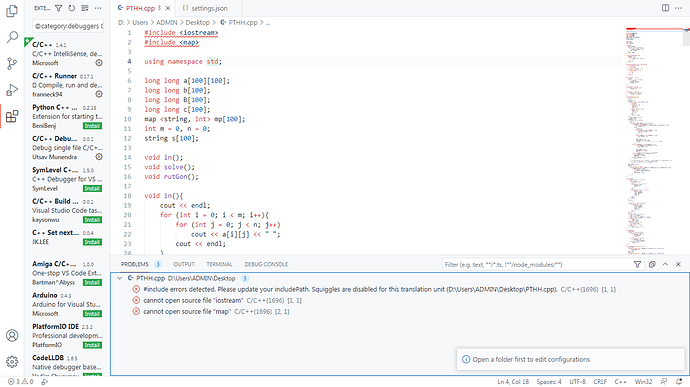Open the Manage gear in activity bar
This screenshot has width=690, height=387.
pos(12,361)
